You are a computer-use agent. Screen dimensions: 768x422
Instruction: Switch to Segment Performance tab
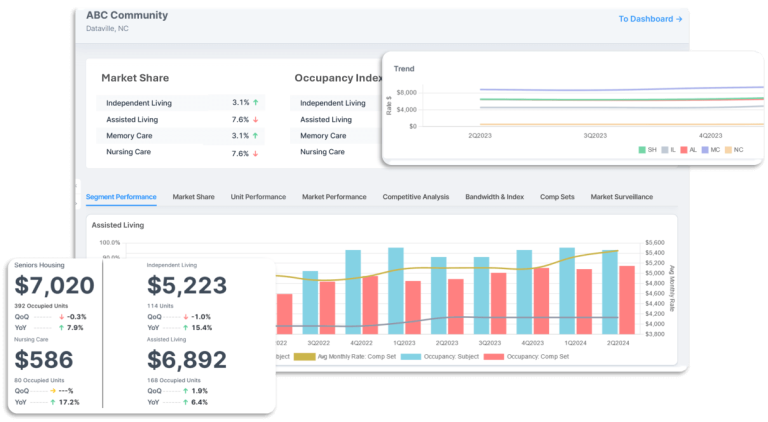pos(121,197)
